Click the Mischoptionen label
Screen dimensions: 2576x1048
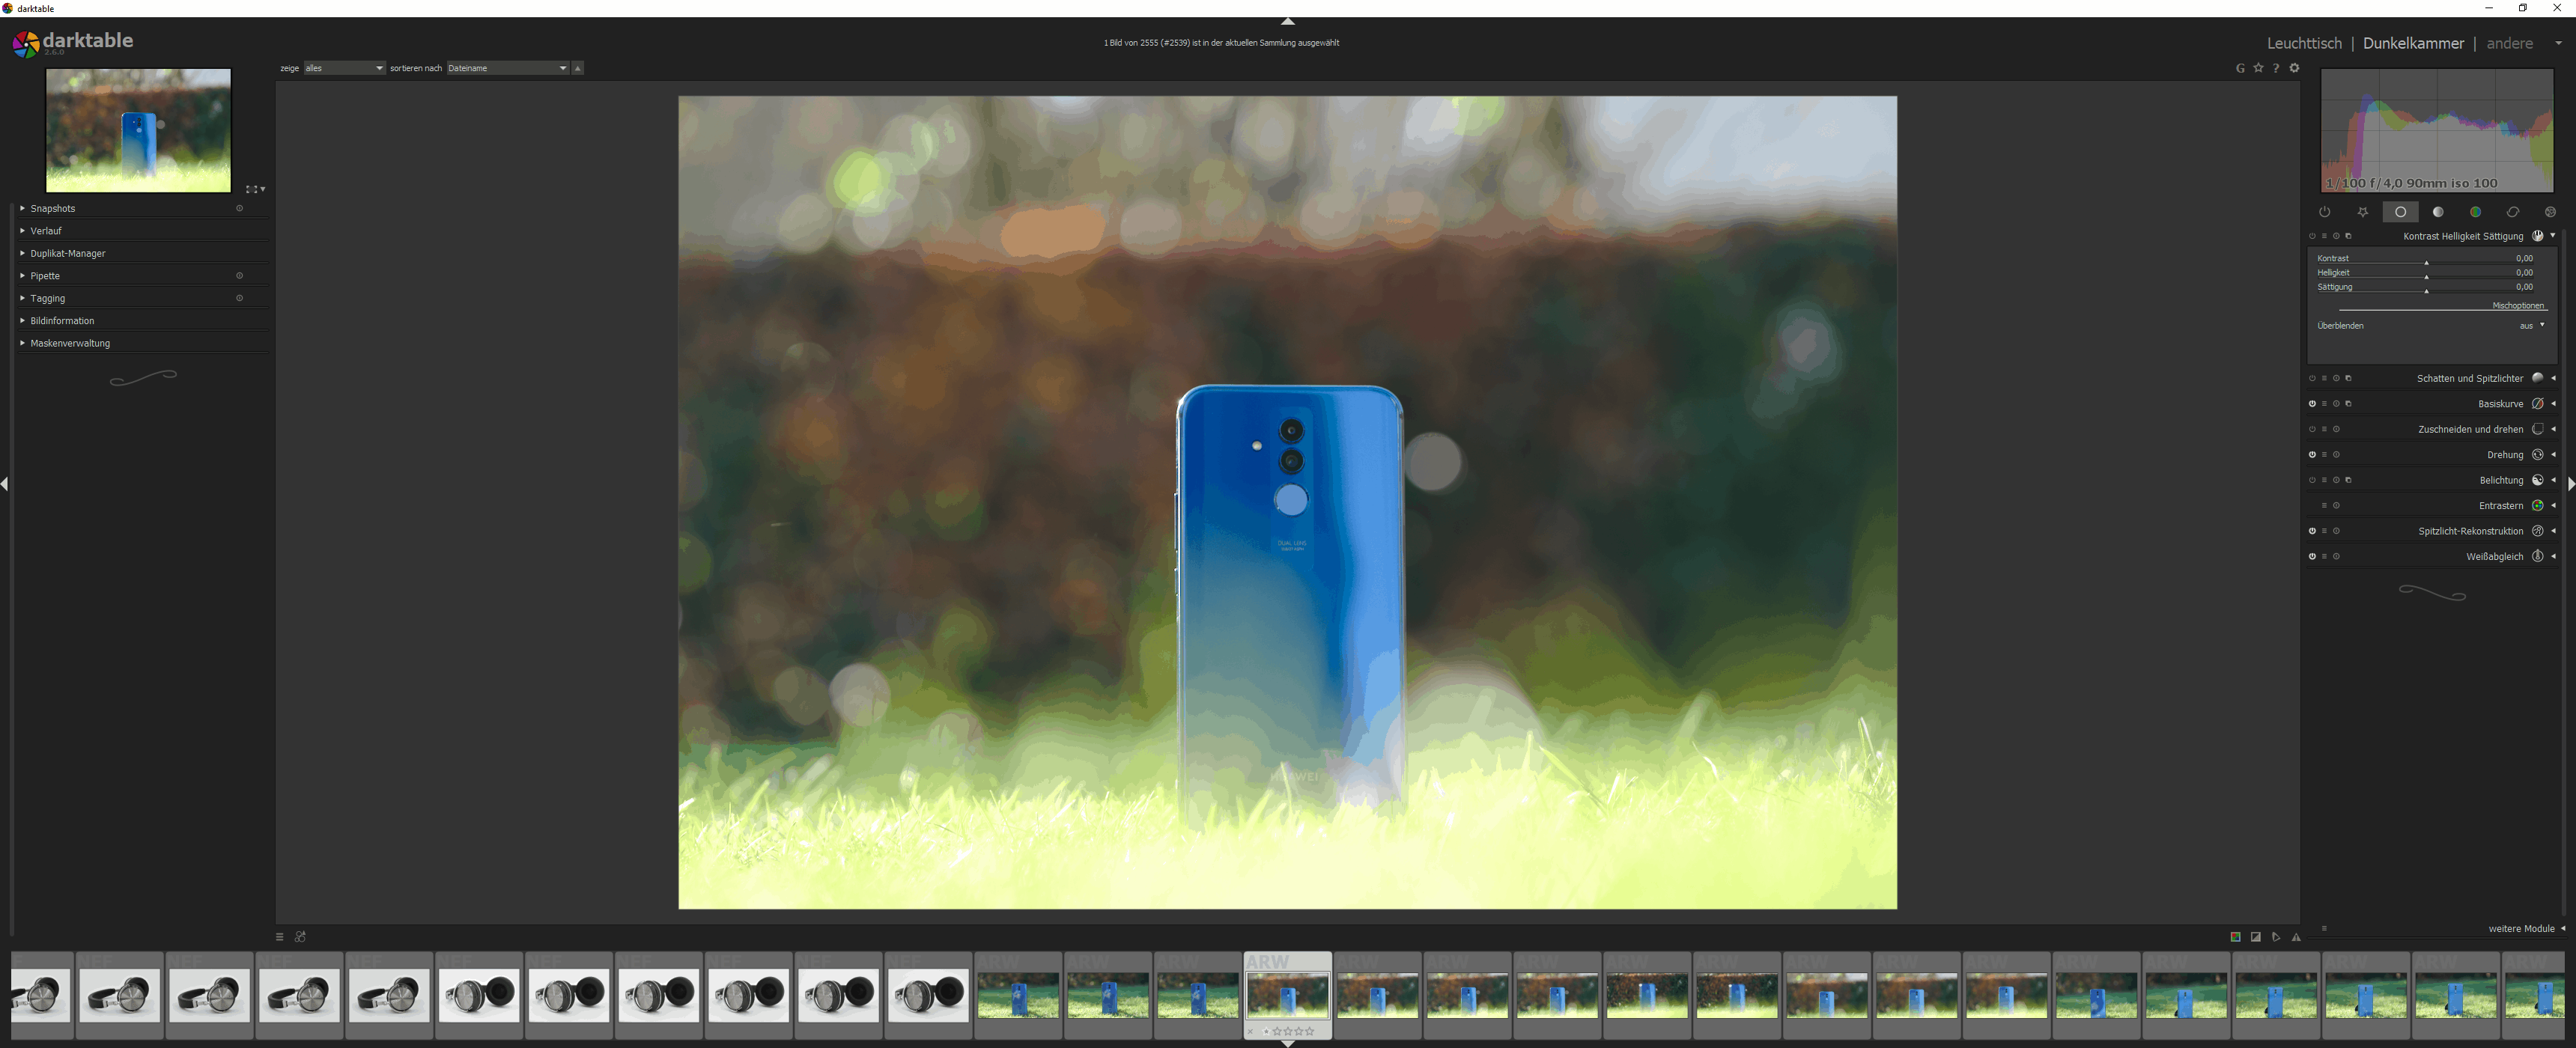(x=2518, y=305)
